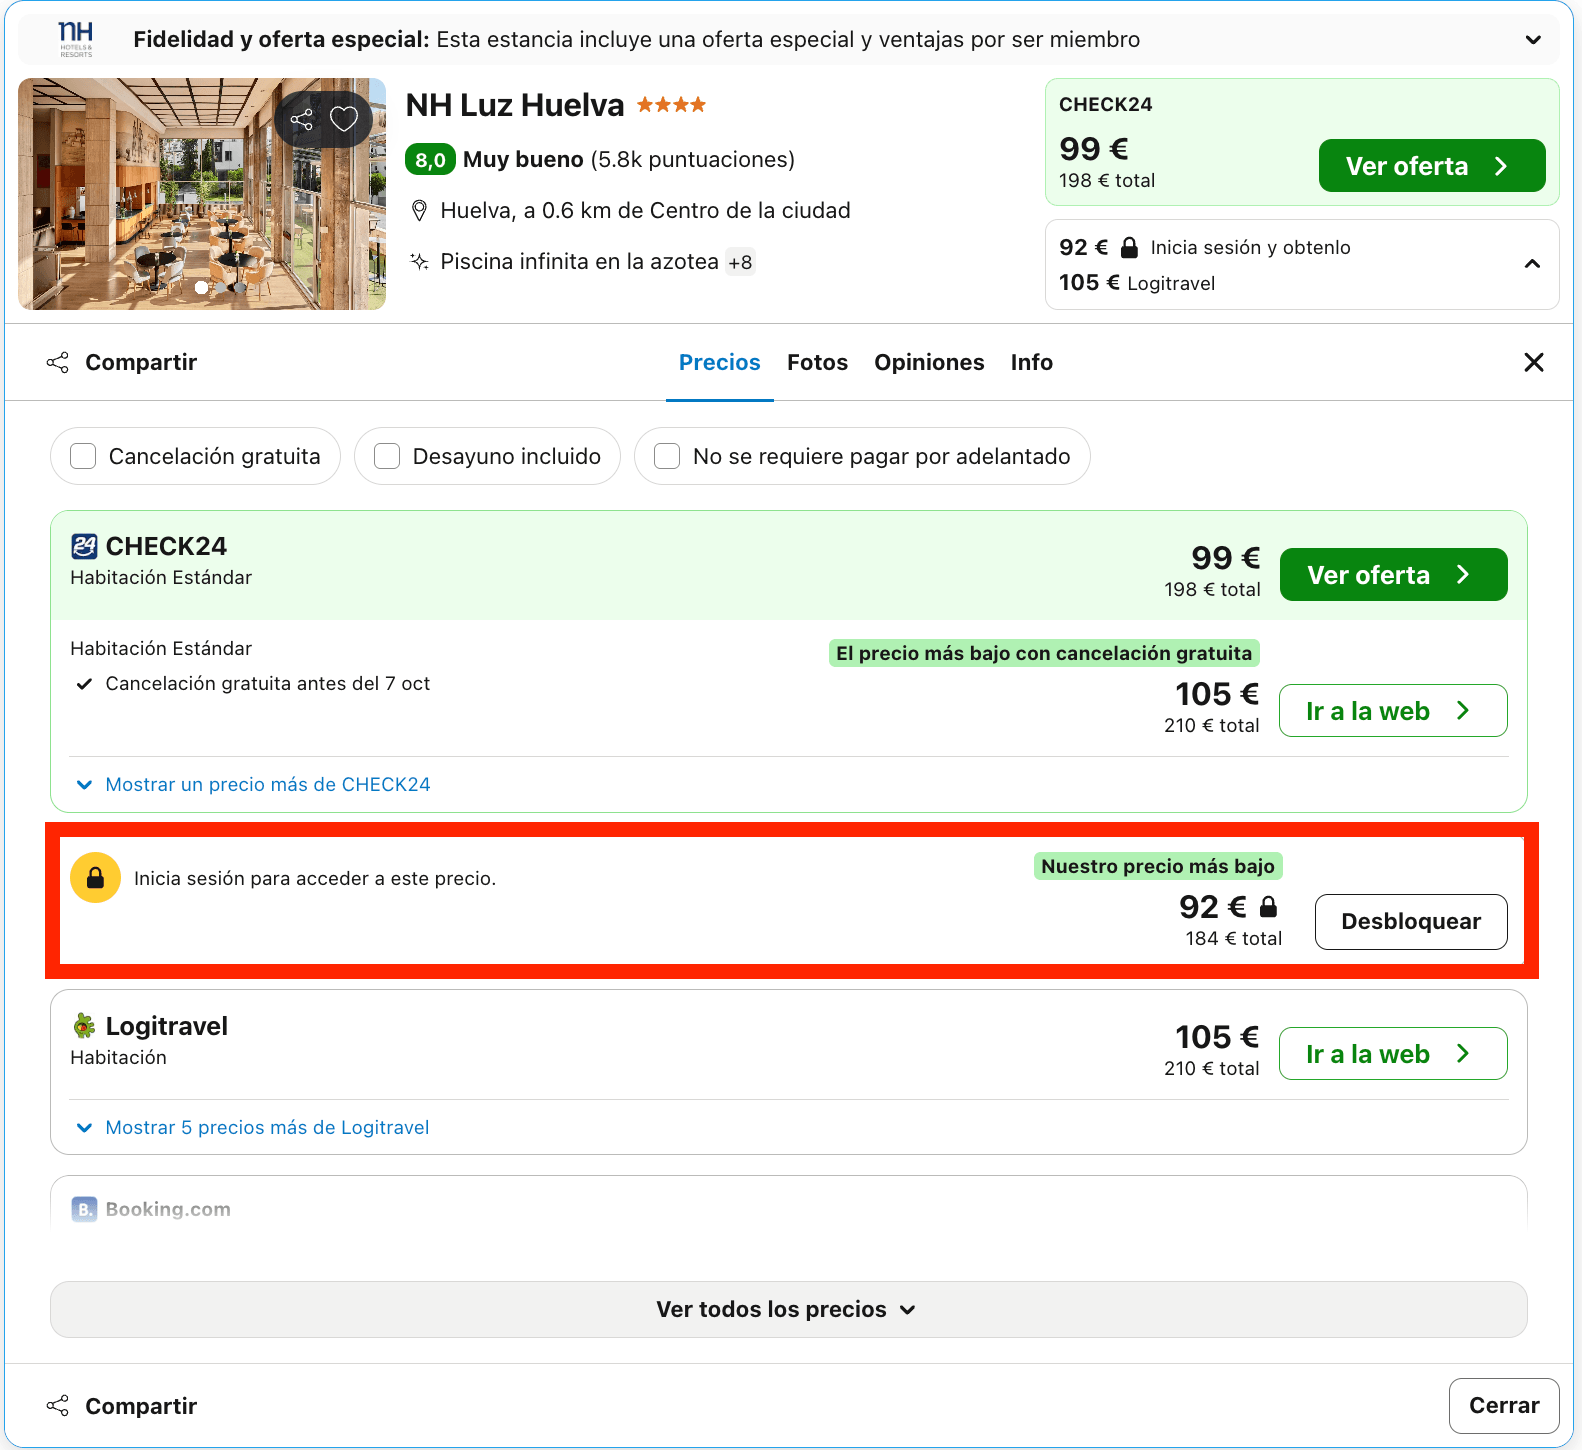Click the Logitravel logo icon
The image size is (1582, 1450).
coord(84,1026)
